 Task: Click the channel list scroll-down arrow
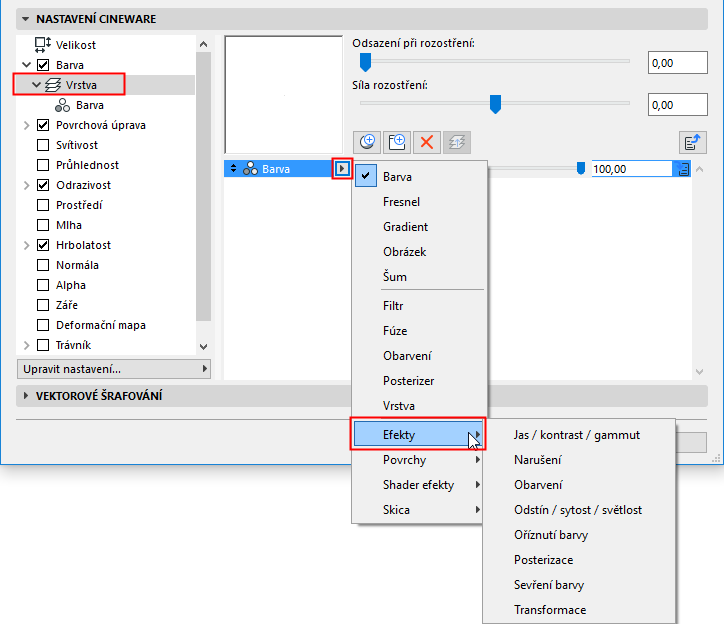click(203, 346)
